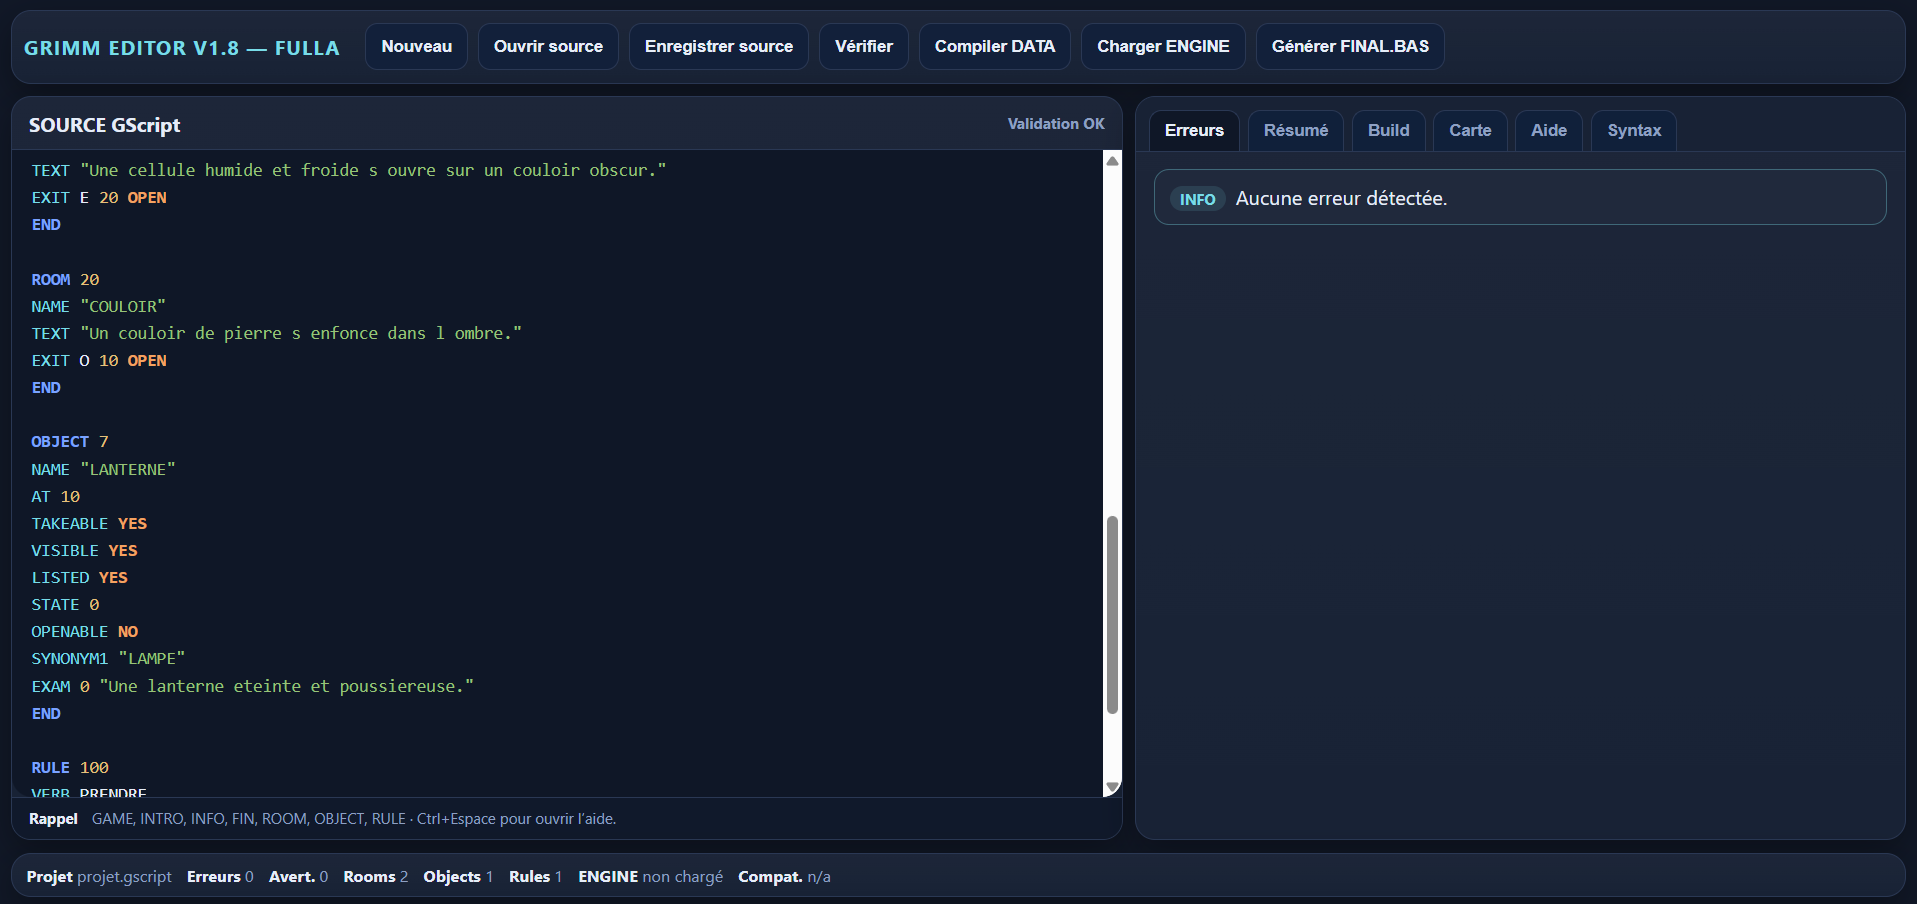Screen dimensions: 1917x904
Task: Show the Carte tab
Action: 1469,131
